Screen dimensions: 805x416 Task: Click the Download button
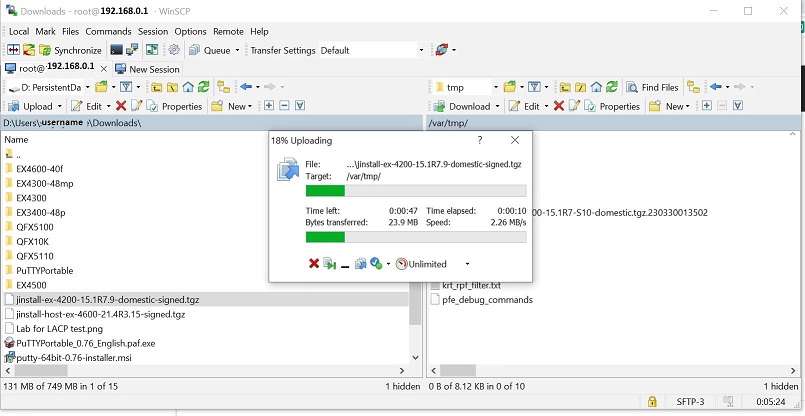462,106
